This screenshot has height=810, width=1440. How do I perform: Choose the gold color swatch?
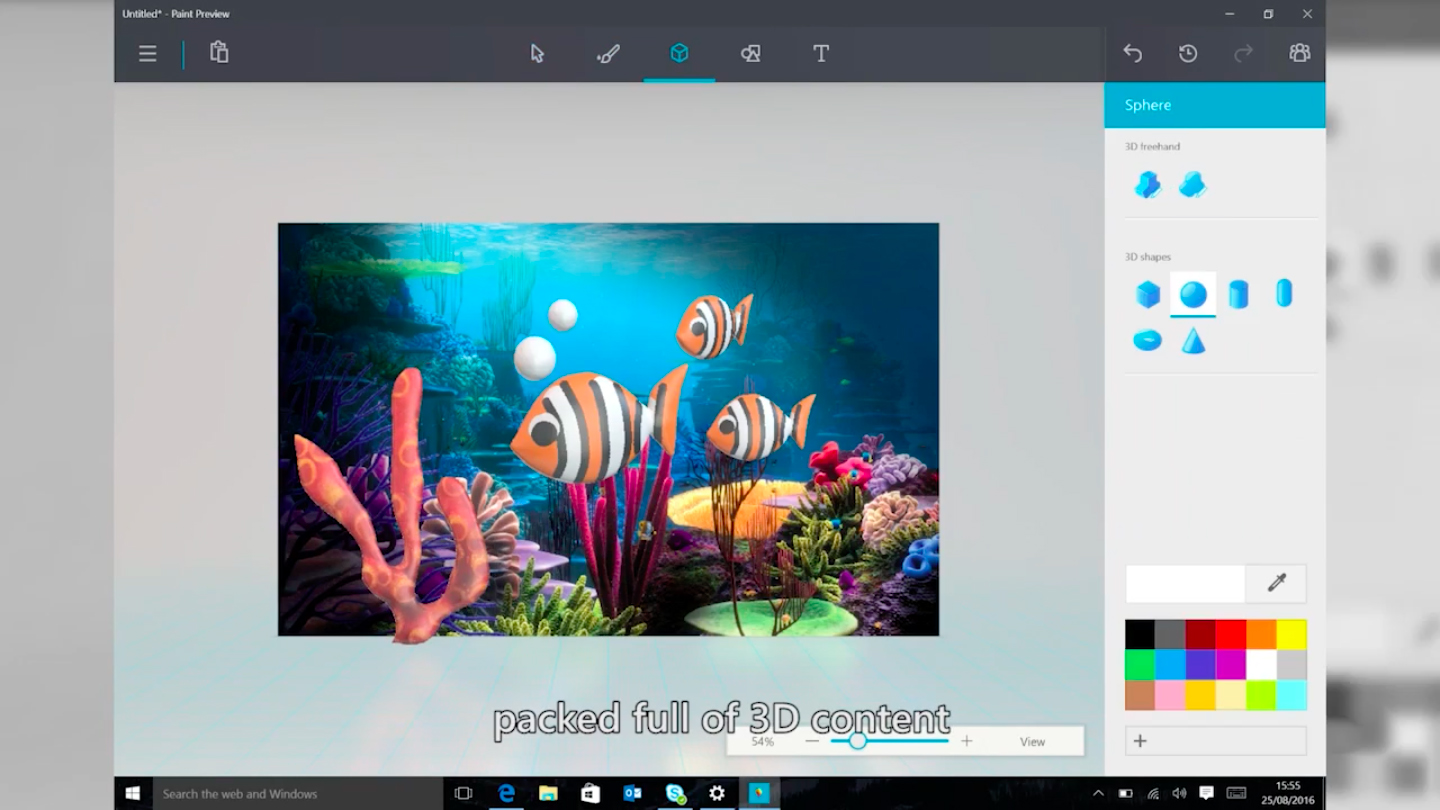1201,695
